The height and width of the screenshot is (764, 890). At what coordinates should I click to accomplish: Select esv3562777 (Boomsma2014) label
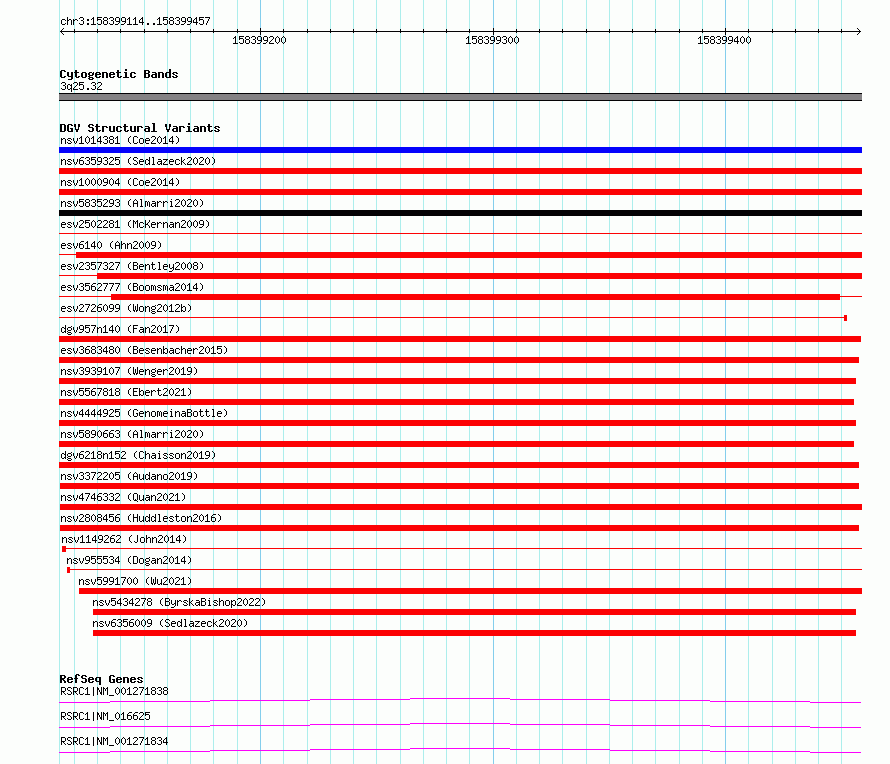(x=132, y=287)
